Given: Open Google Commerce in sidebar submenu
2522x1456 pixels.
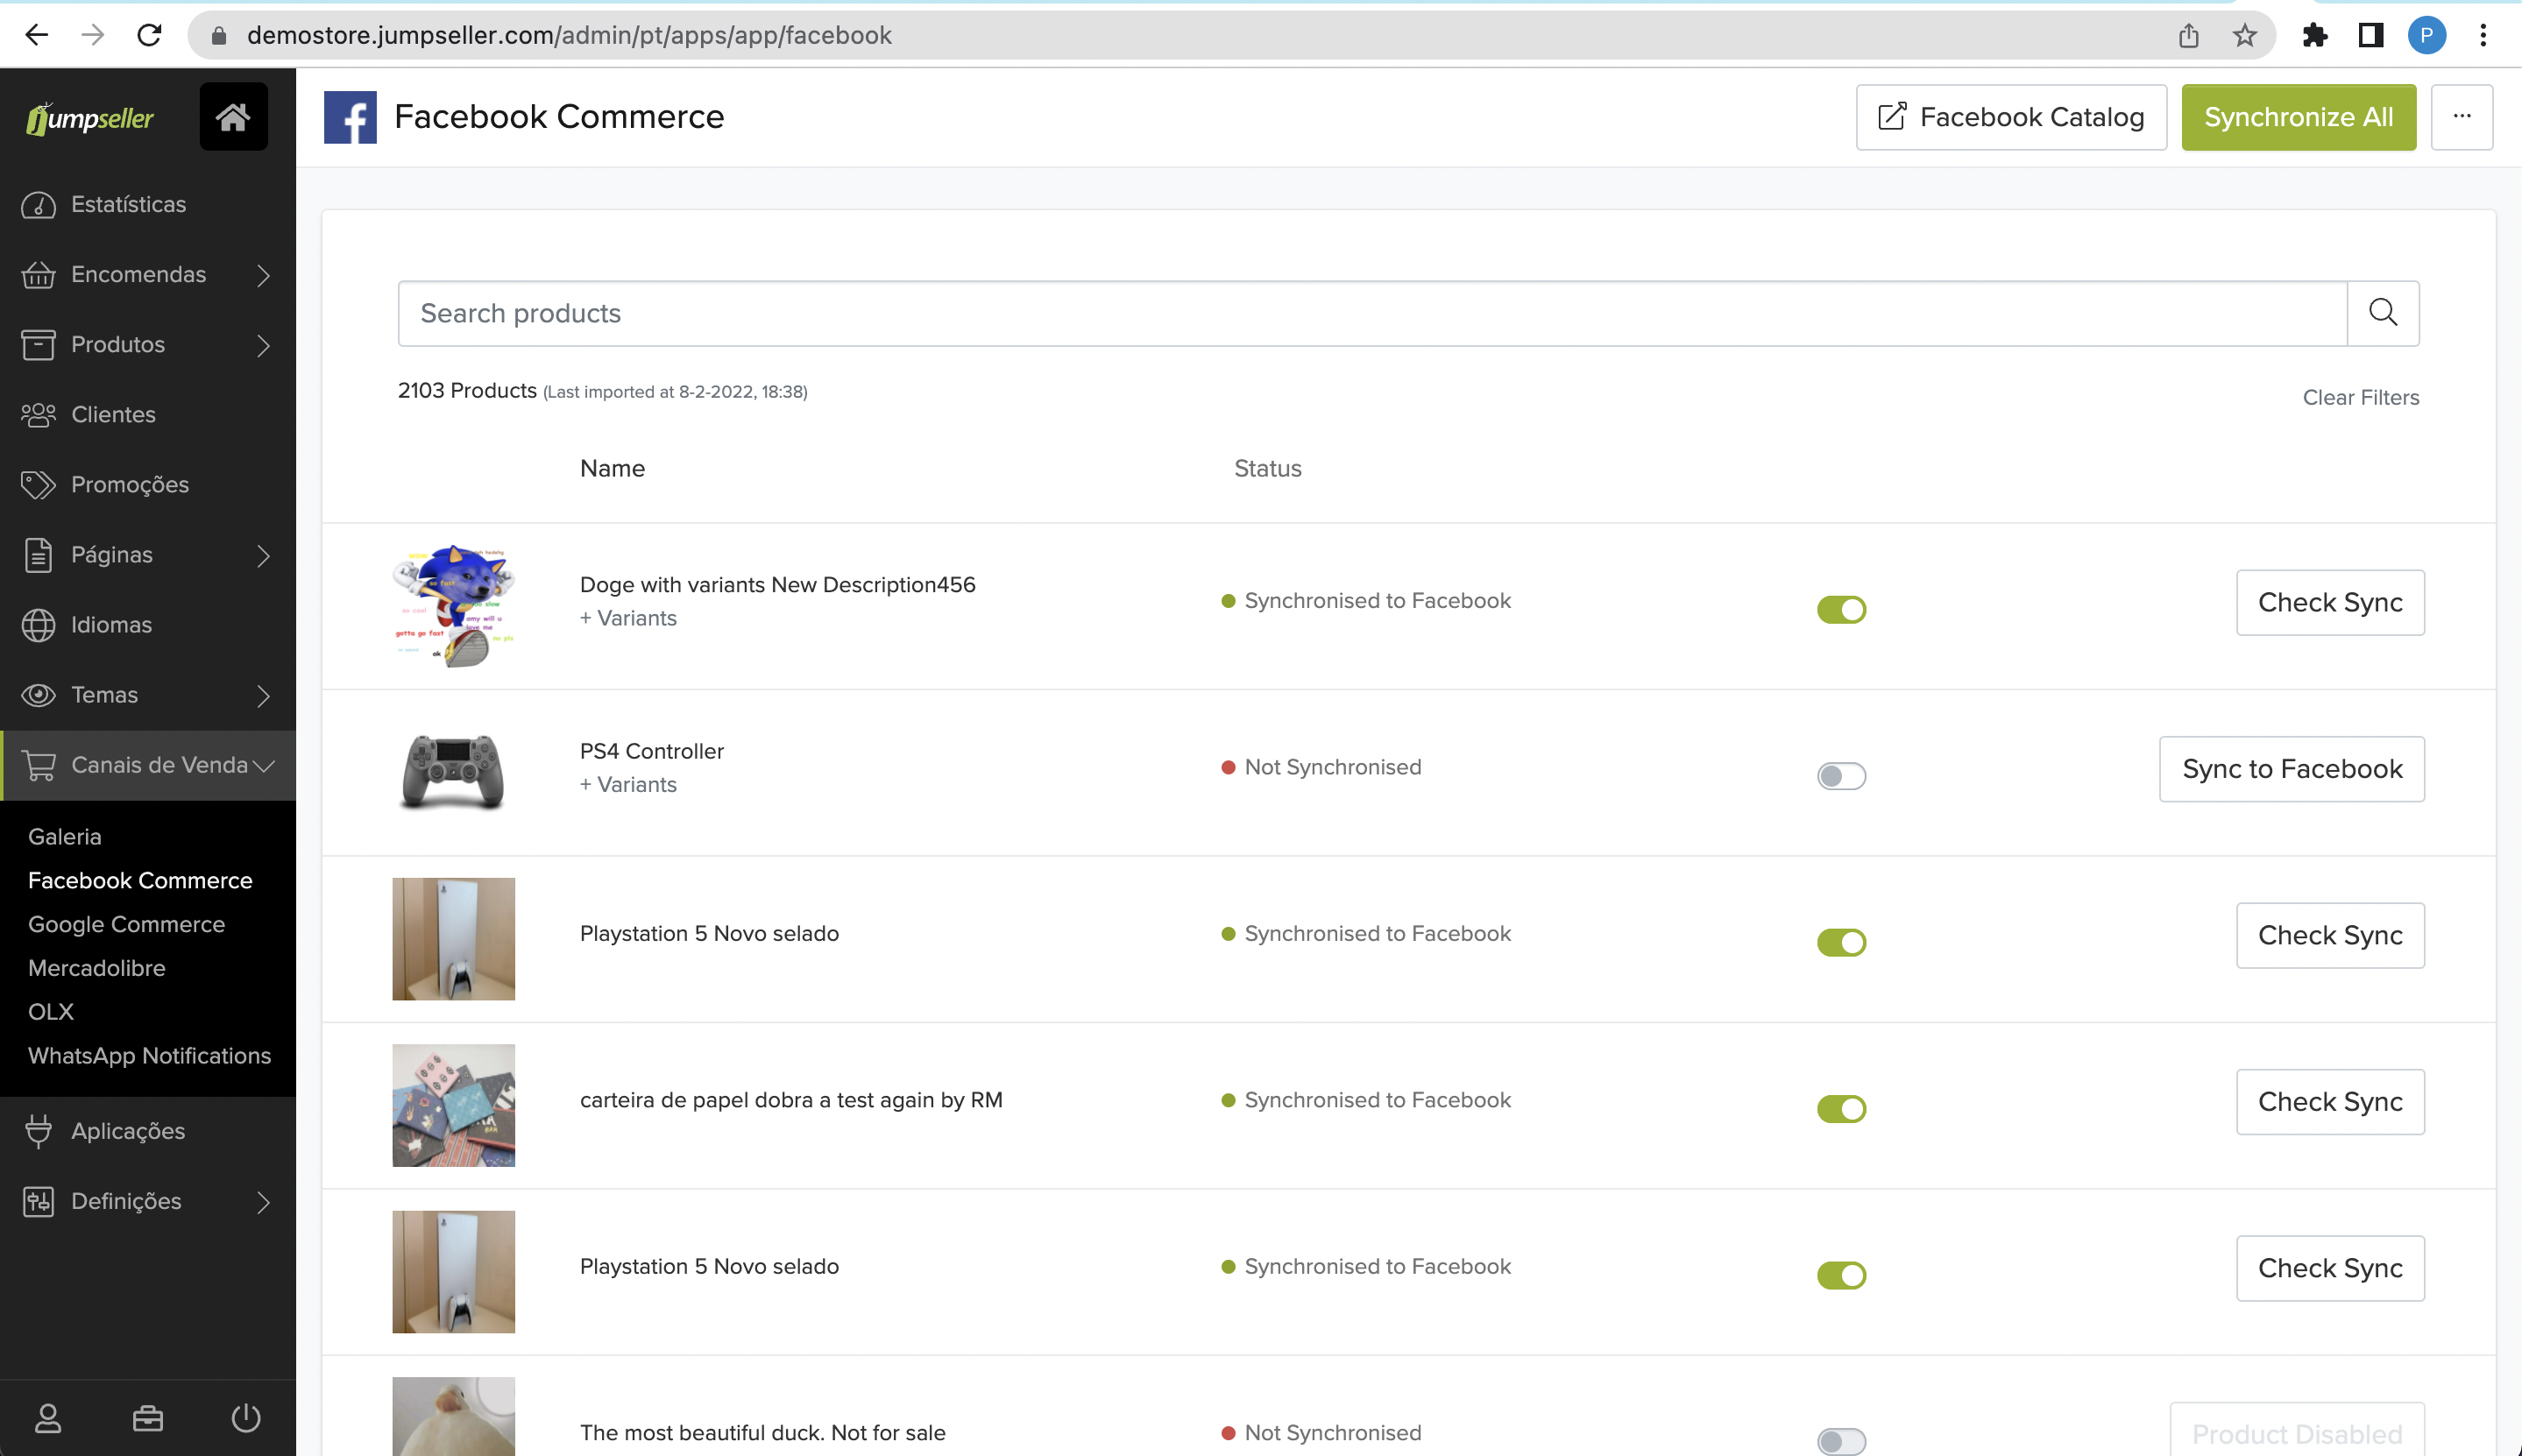Looking at the screenshot, I should [x=126, y=924].
